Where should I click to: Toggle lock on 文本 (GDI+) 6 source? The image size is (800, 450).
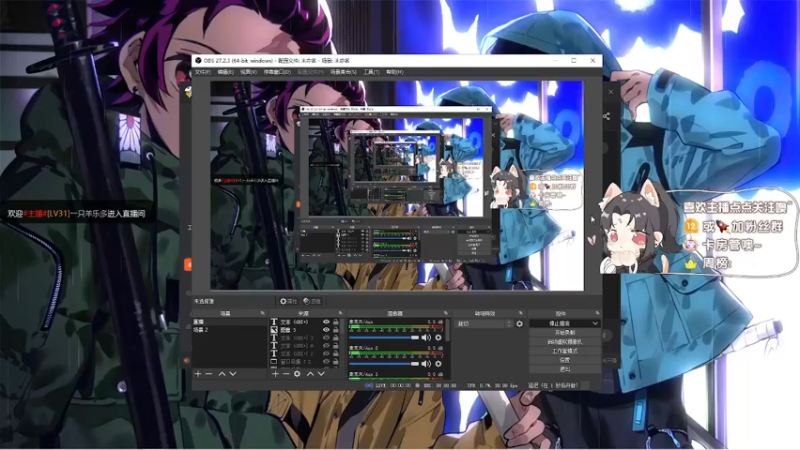click(336, 345)
